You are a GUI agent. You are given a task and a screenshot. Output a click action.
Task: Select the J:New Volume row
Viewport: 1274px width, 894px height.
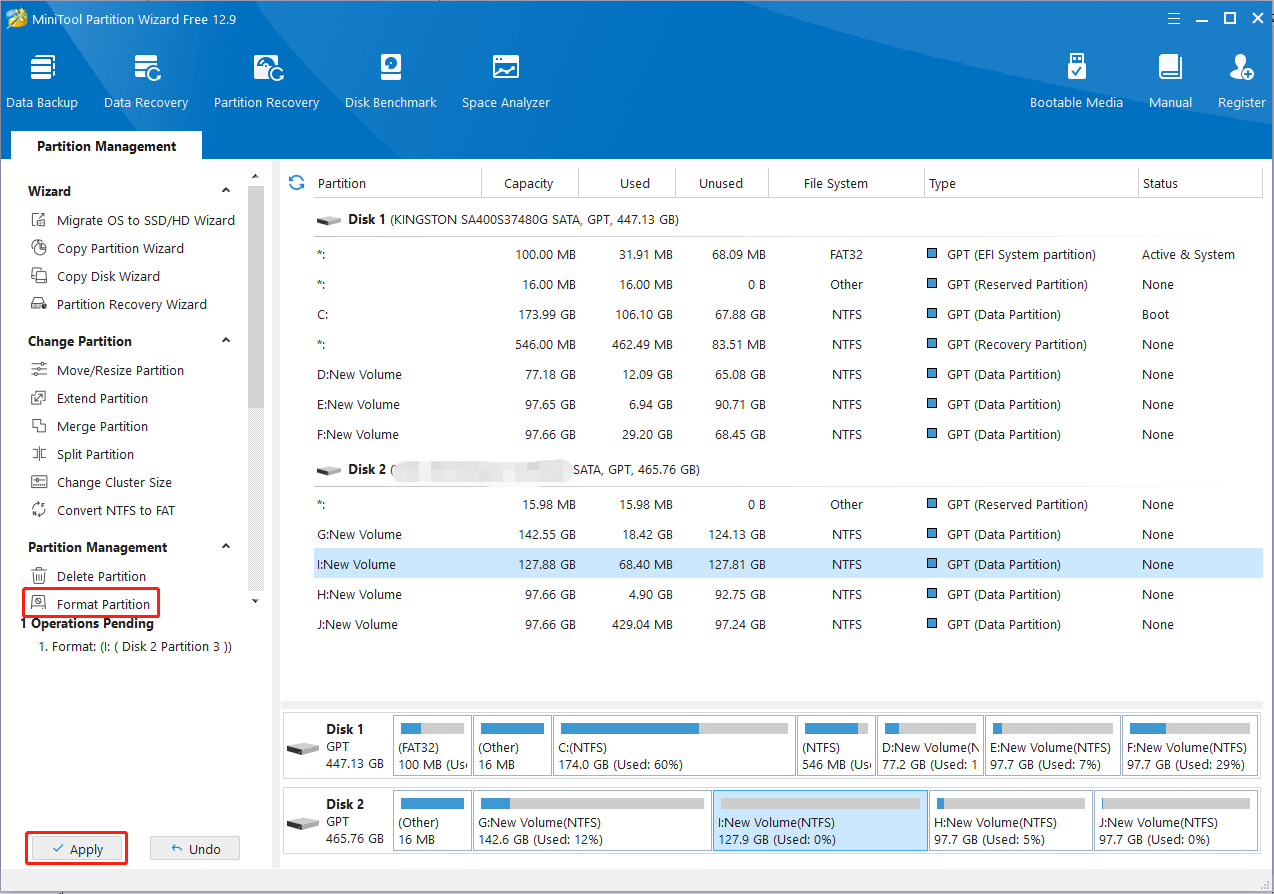(788, 624)
